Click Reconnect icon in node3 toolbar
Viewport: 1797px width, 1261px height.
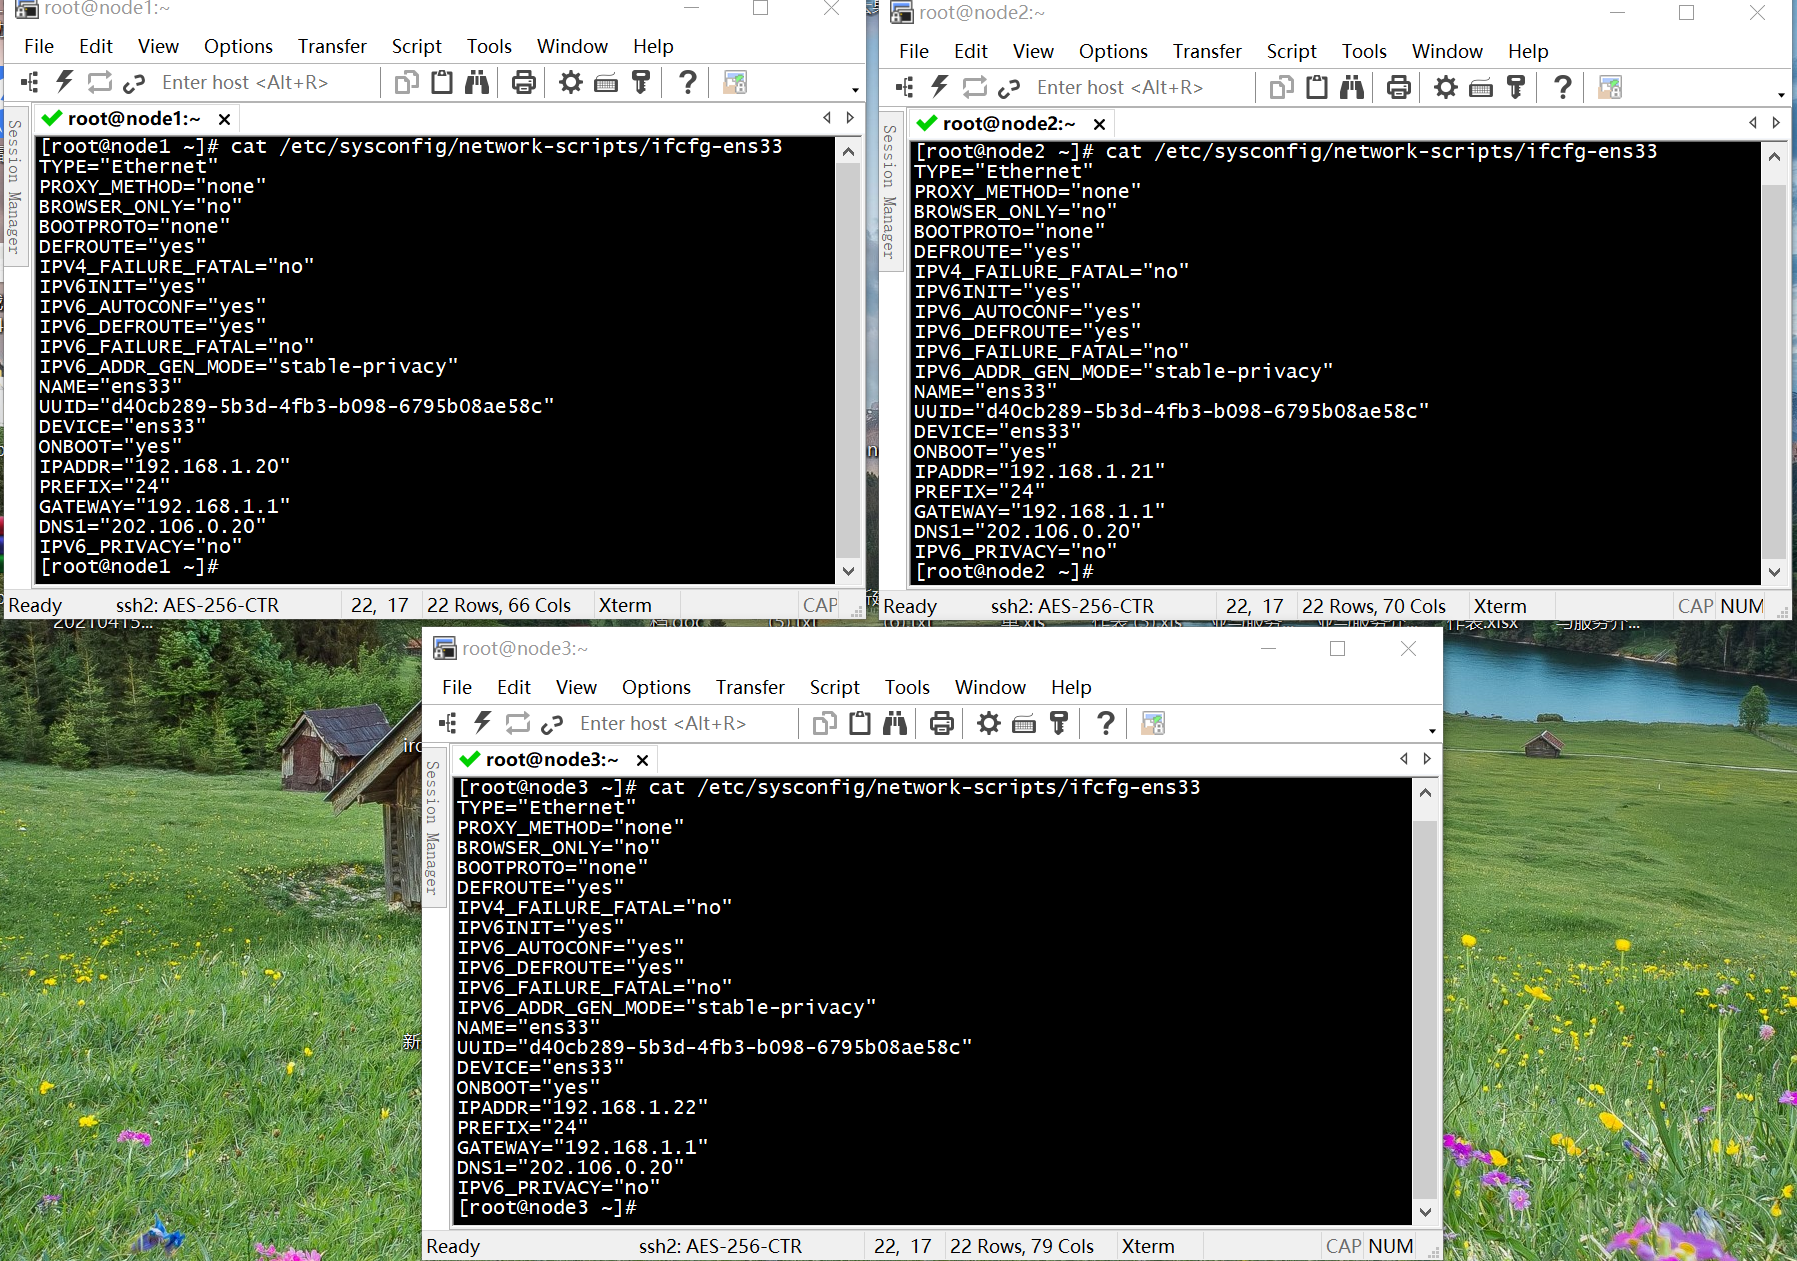(518, 723)
